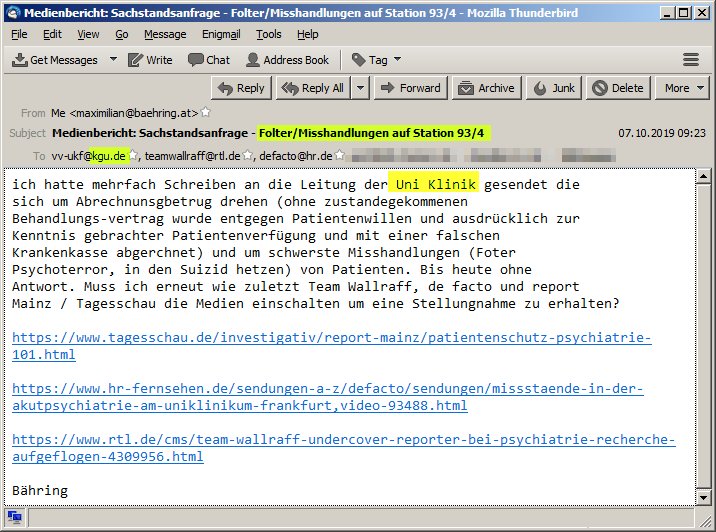Click the Get Messages button

[x=55, y=60]
